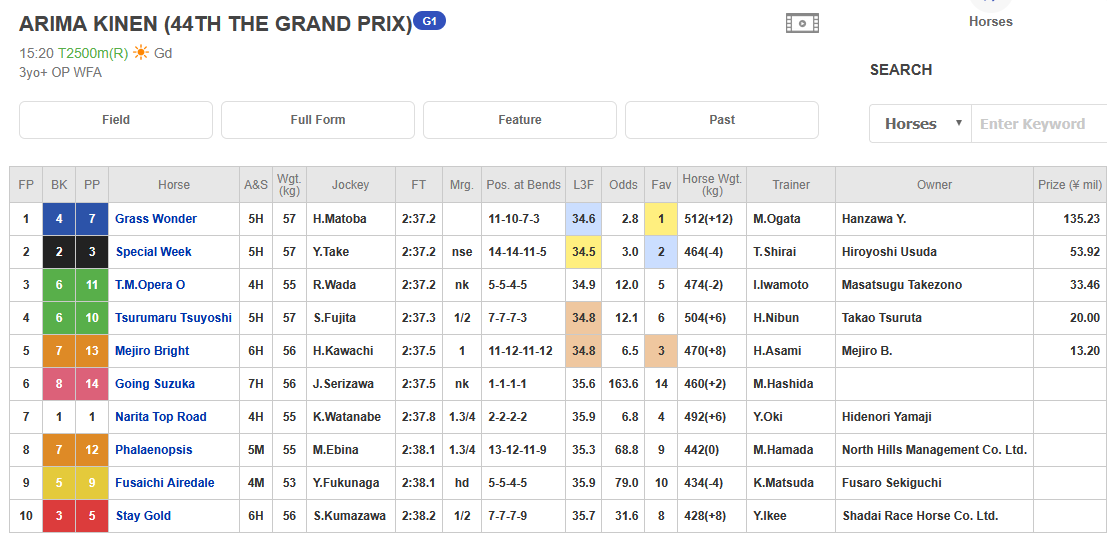1107x533 pixels.
Task: Open the Horses icon link at top
Action: pyautogui.click(x=991, y=14)
